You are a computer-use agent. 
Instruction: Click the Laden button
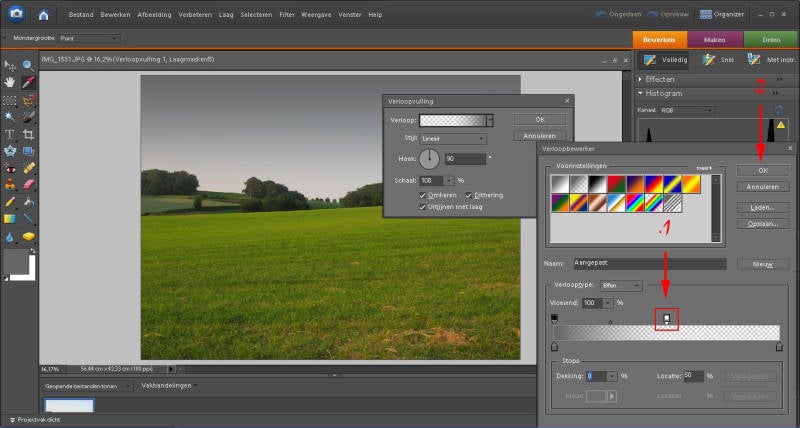tap(762, 206)
